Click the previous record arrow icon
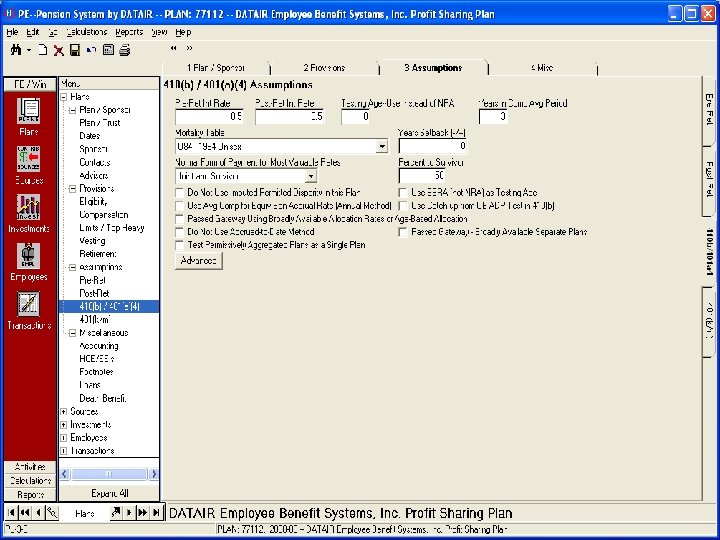The height and width of the screenshot is (540, 720). click(x=39, y=512)
